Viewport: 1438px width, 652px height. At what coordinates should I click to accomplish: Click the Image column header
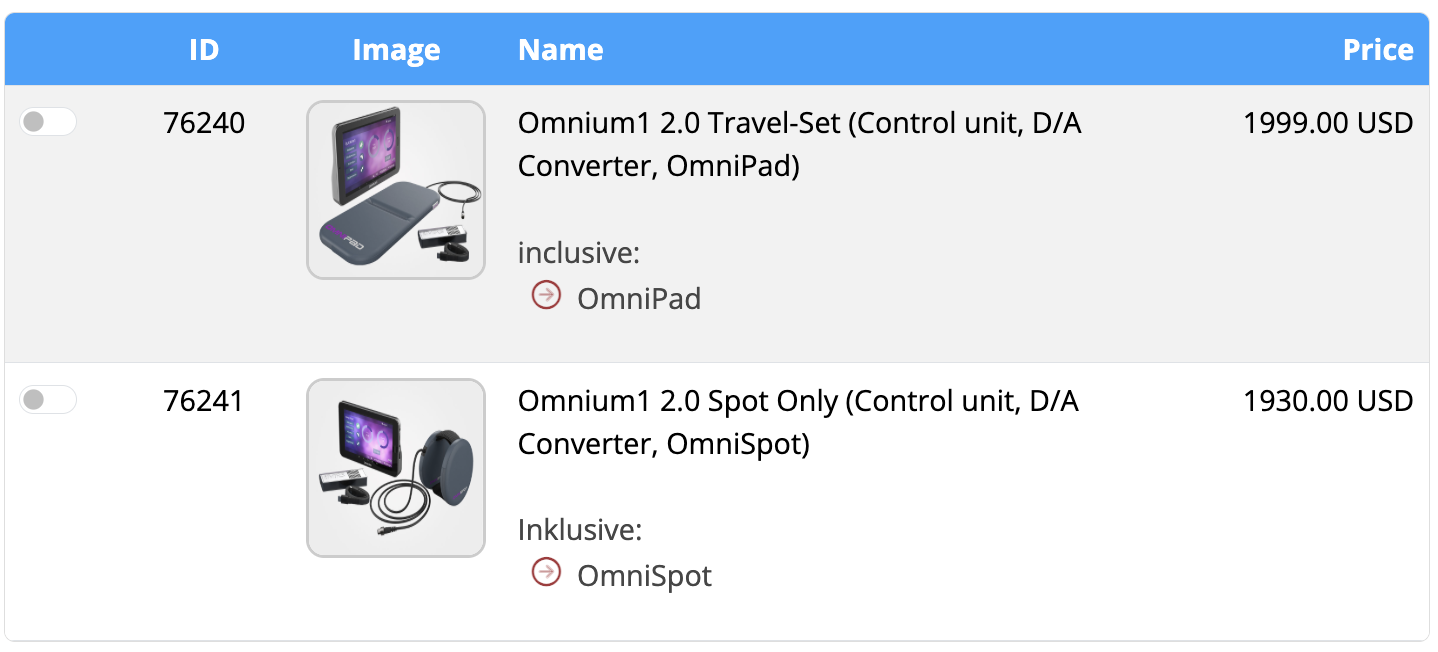[396, 49]
